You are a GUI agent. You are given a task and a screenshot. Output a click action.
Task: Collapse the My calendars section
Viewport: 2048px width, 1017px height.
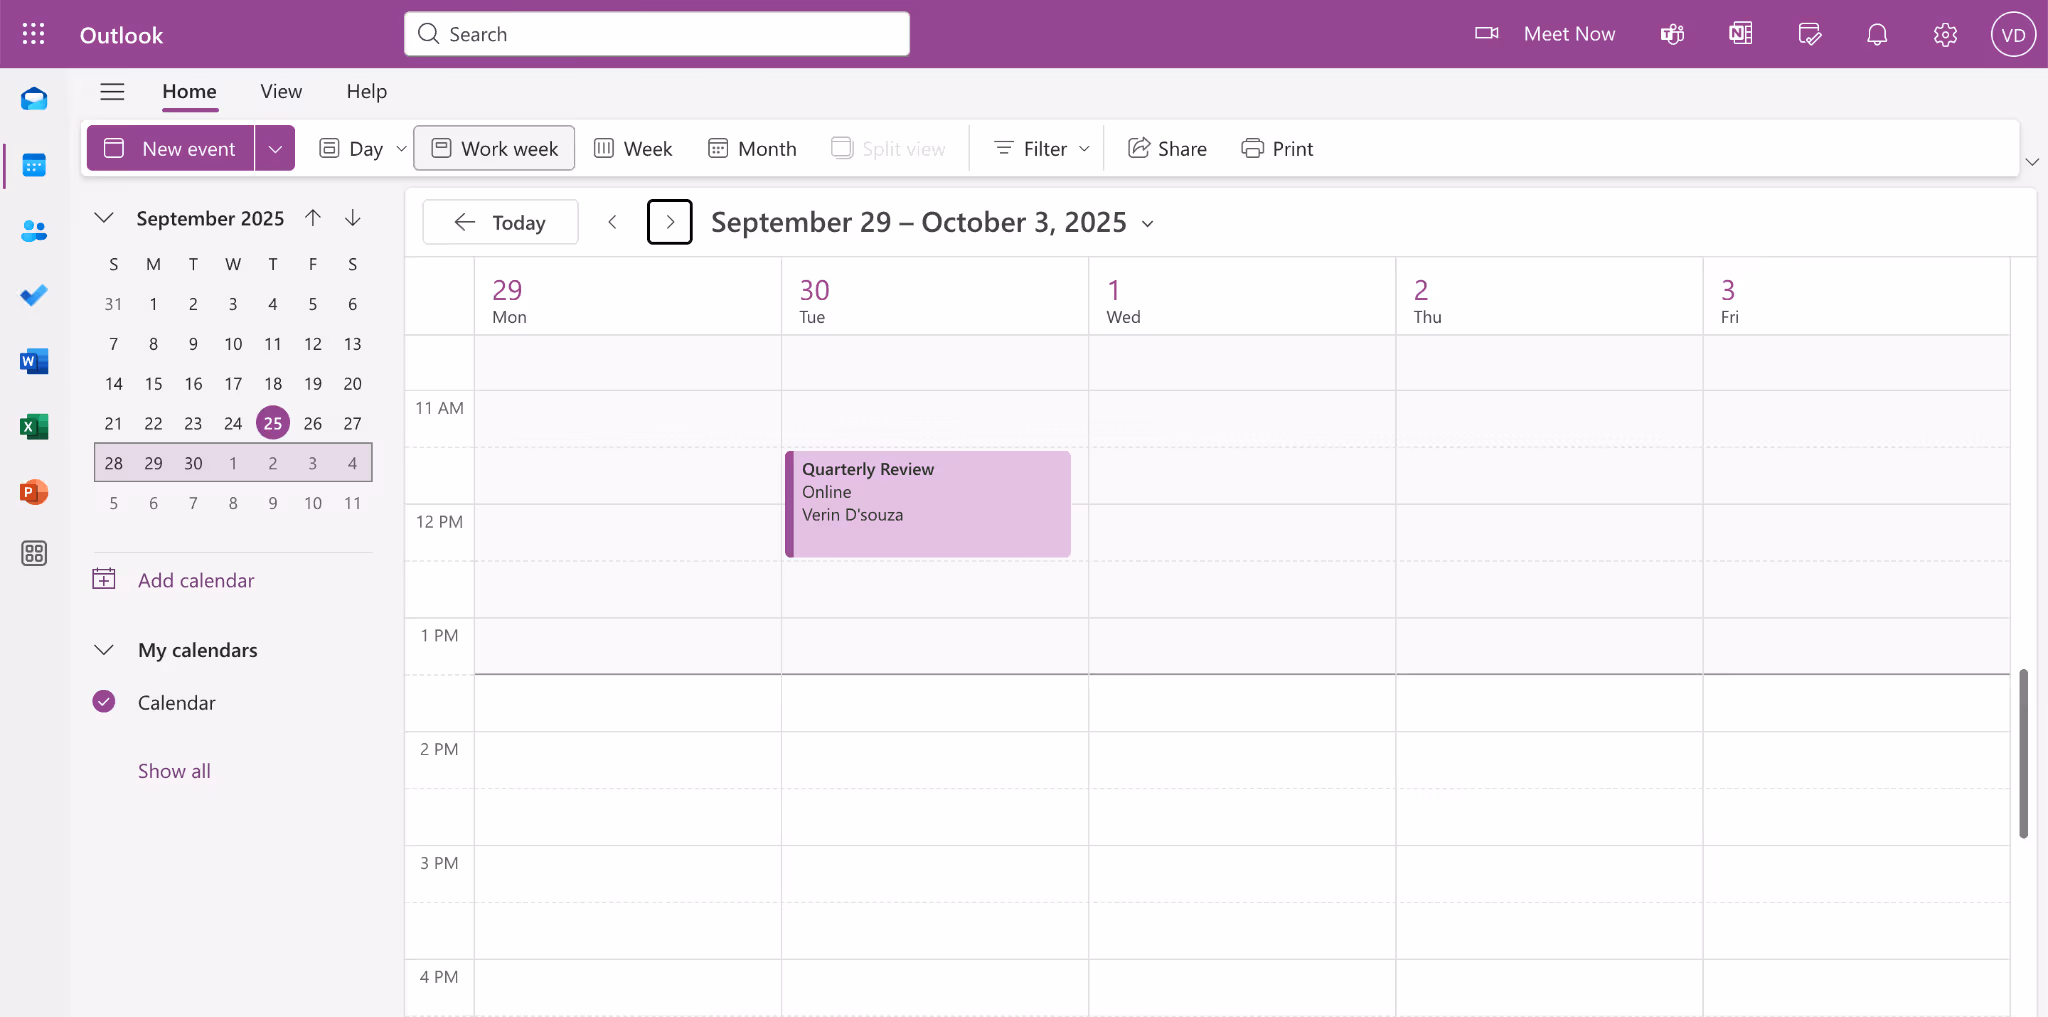(104, 650)
